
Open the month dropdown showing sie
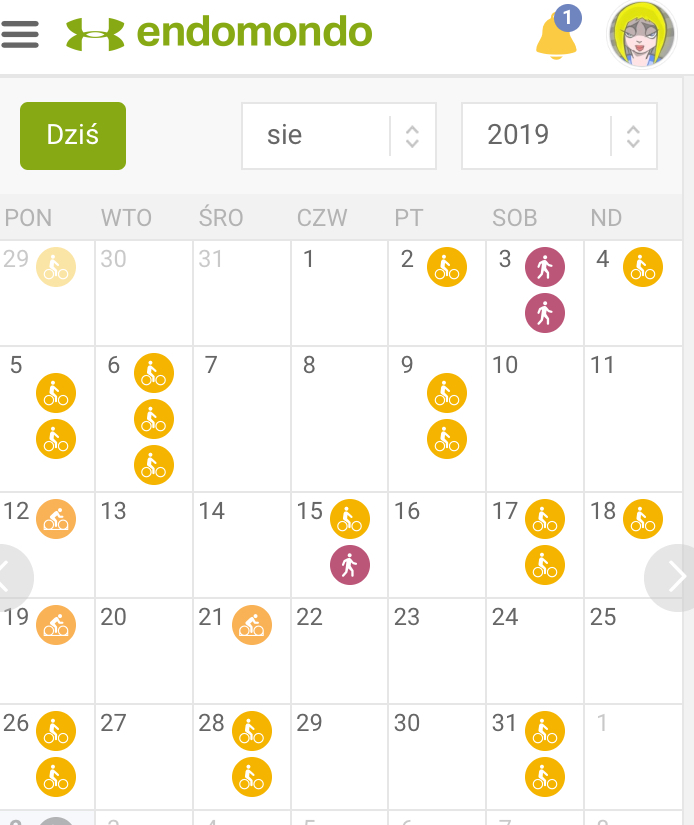[338, 136]
